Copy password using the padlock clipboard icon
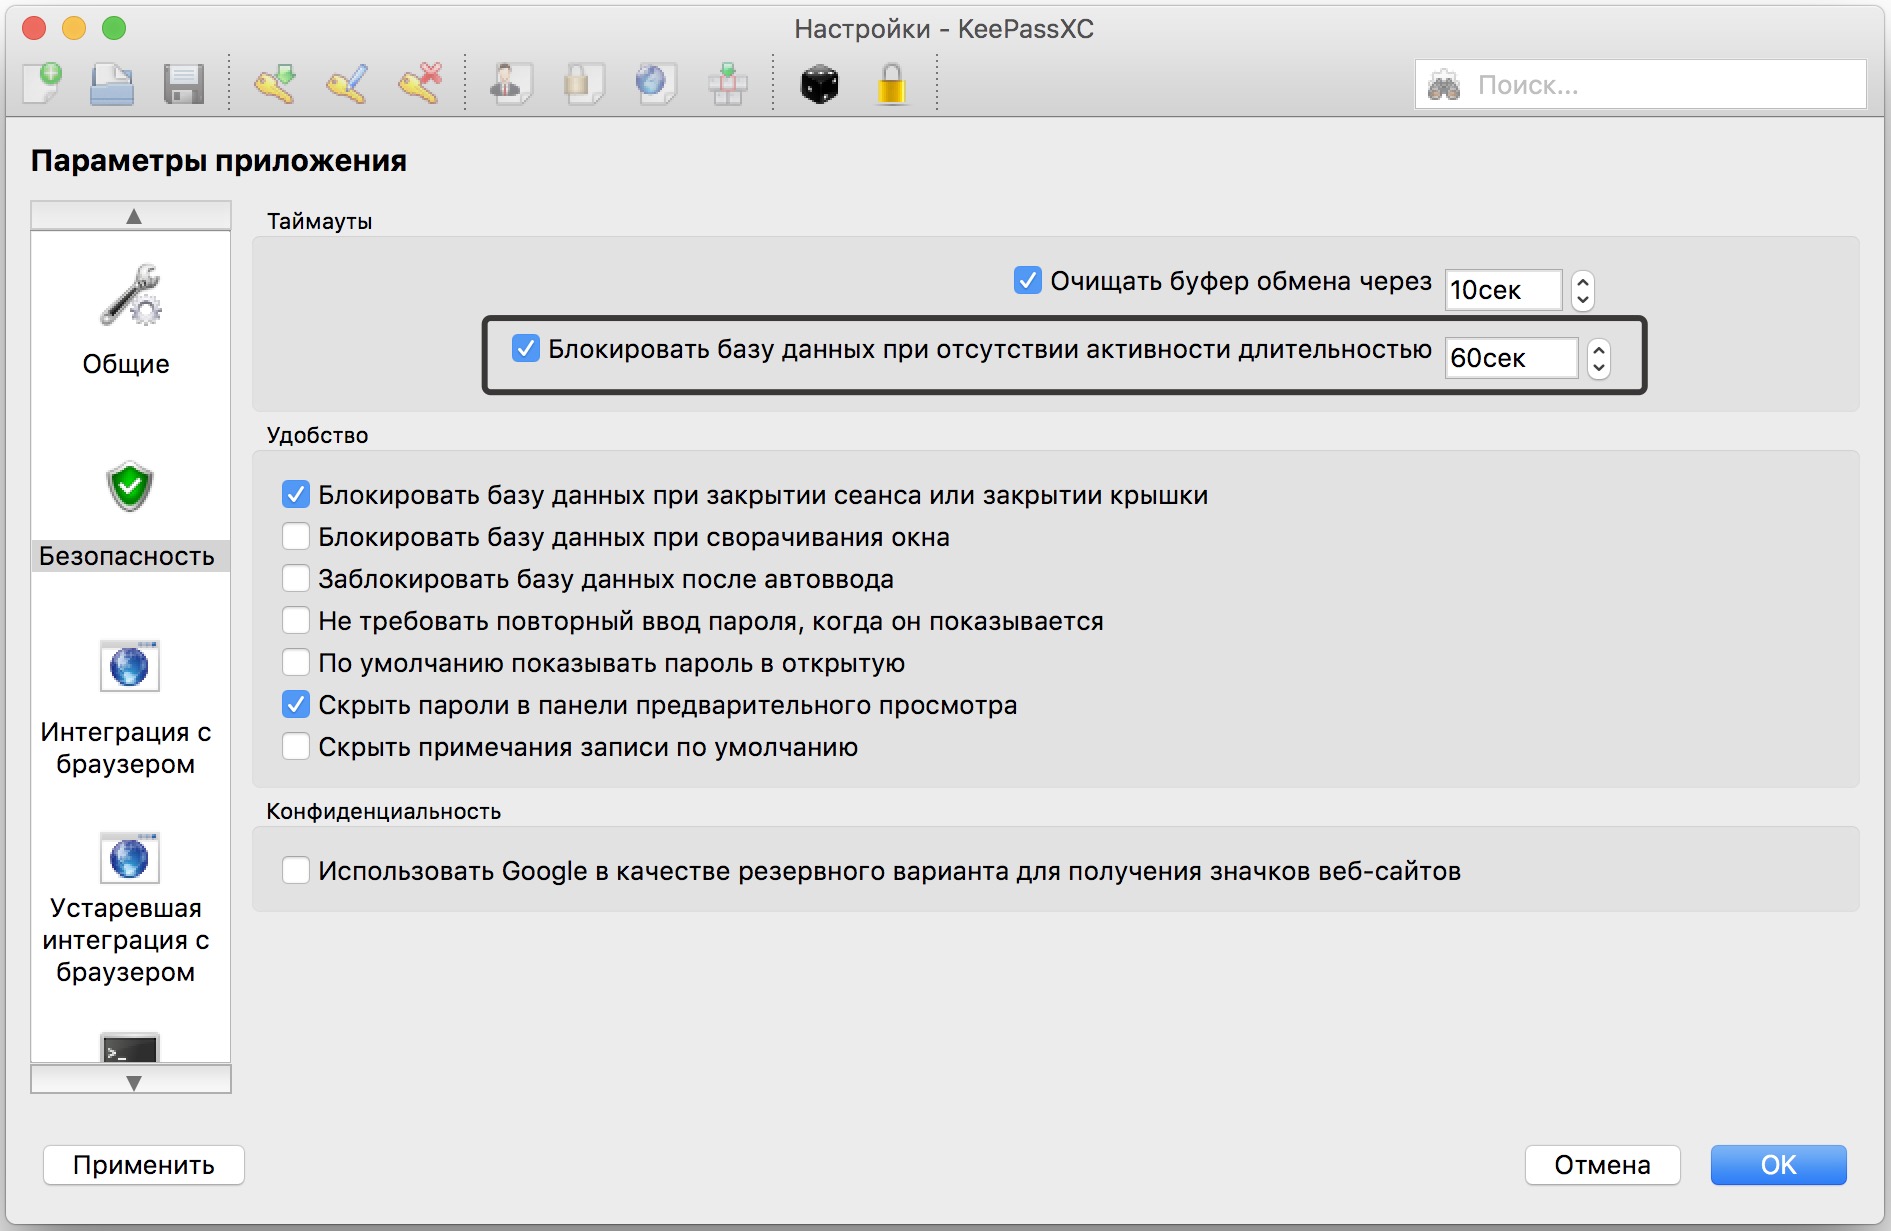Screen dimensions: 1891x1231 coord(583,84)
